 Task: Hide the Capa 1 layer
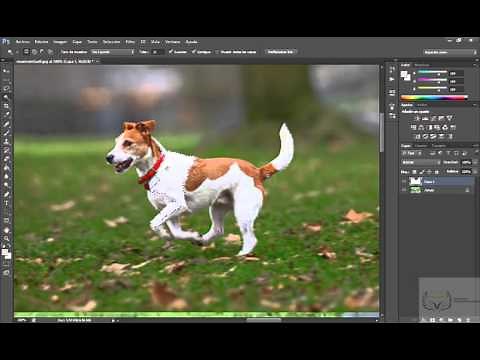point(404,181)
